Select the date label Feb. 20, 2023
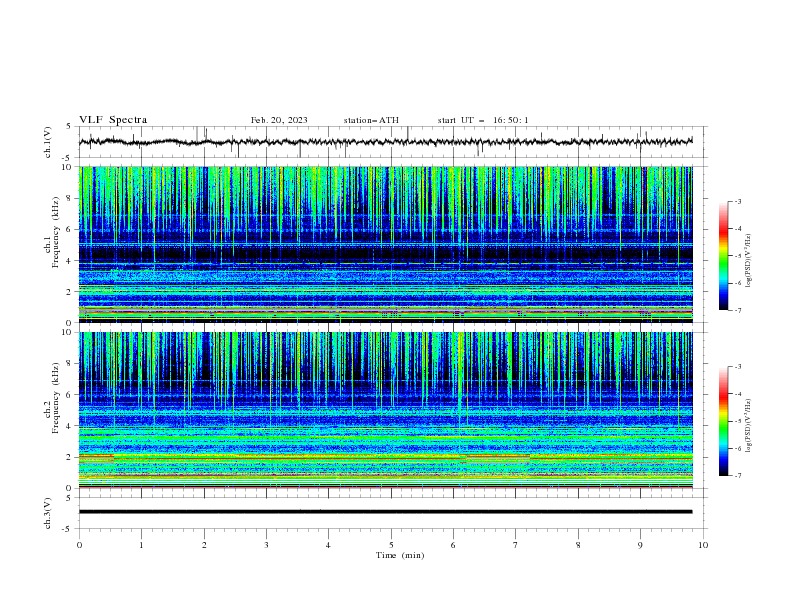The height and width of the screenshot is (612, 792). coord(279,120)
